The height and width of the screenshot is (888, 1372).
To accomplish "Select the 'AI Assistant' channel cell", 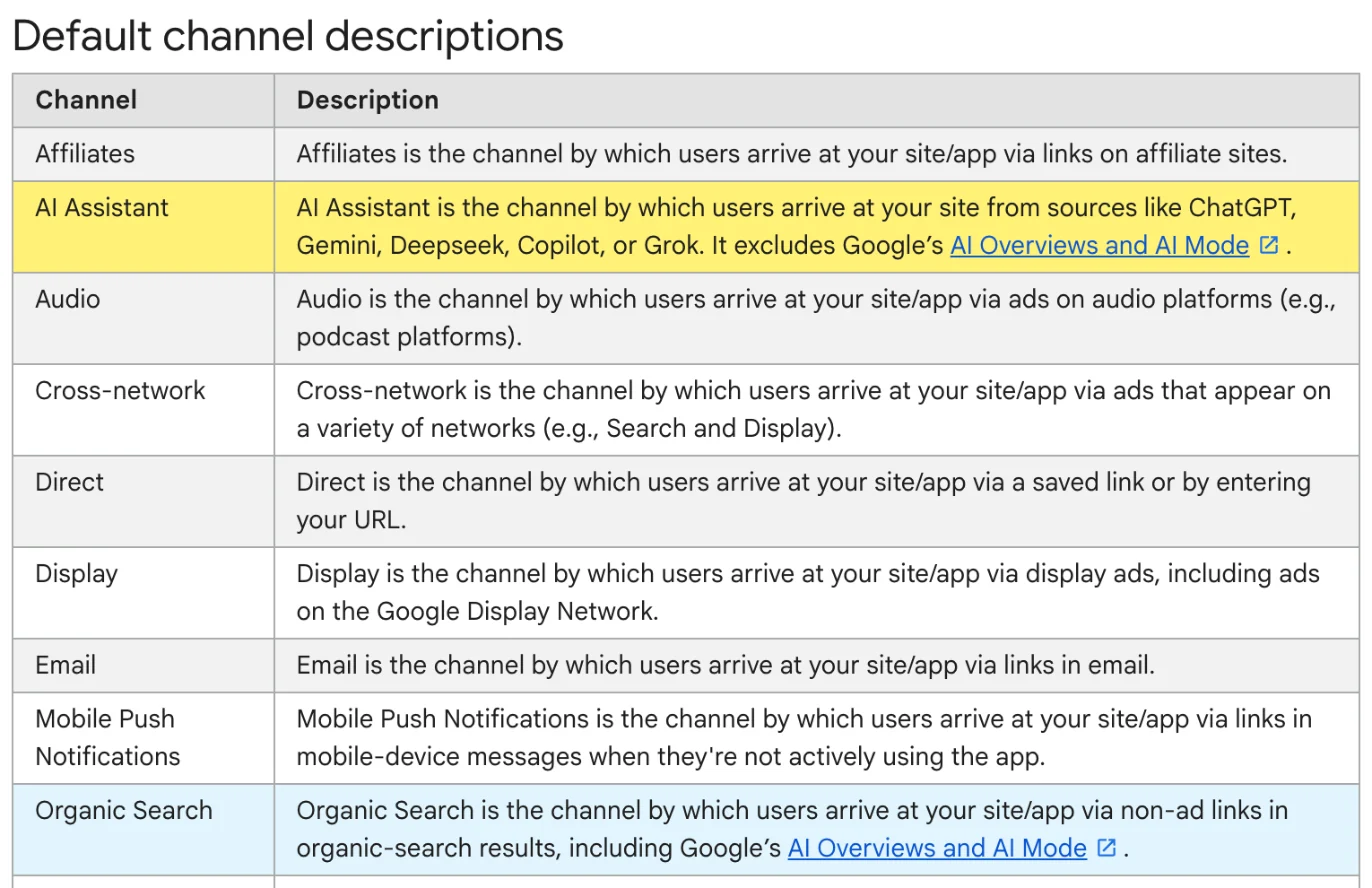I will click(144, 227).
